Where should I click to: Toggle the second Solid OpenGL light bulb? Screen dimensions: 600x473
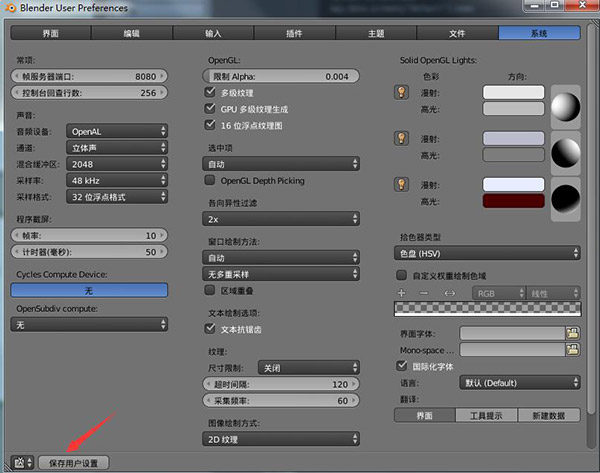pos(403,138)
